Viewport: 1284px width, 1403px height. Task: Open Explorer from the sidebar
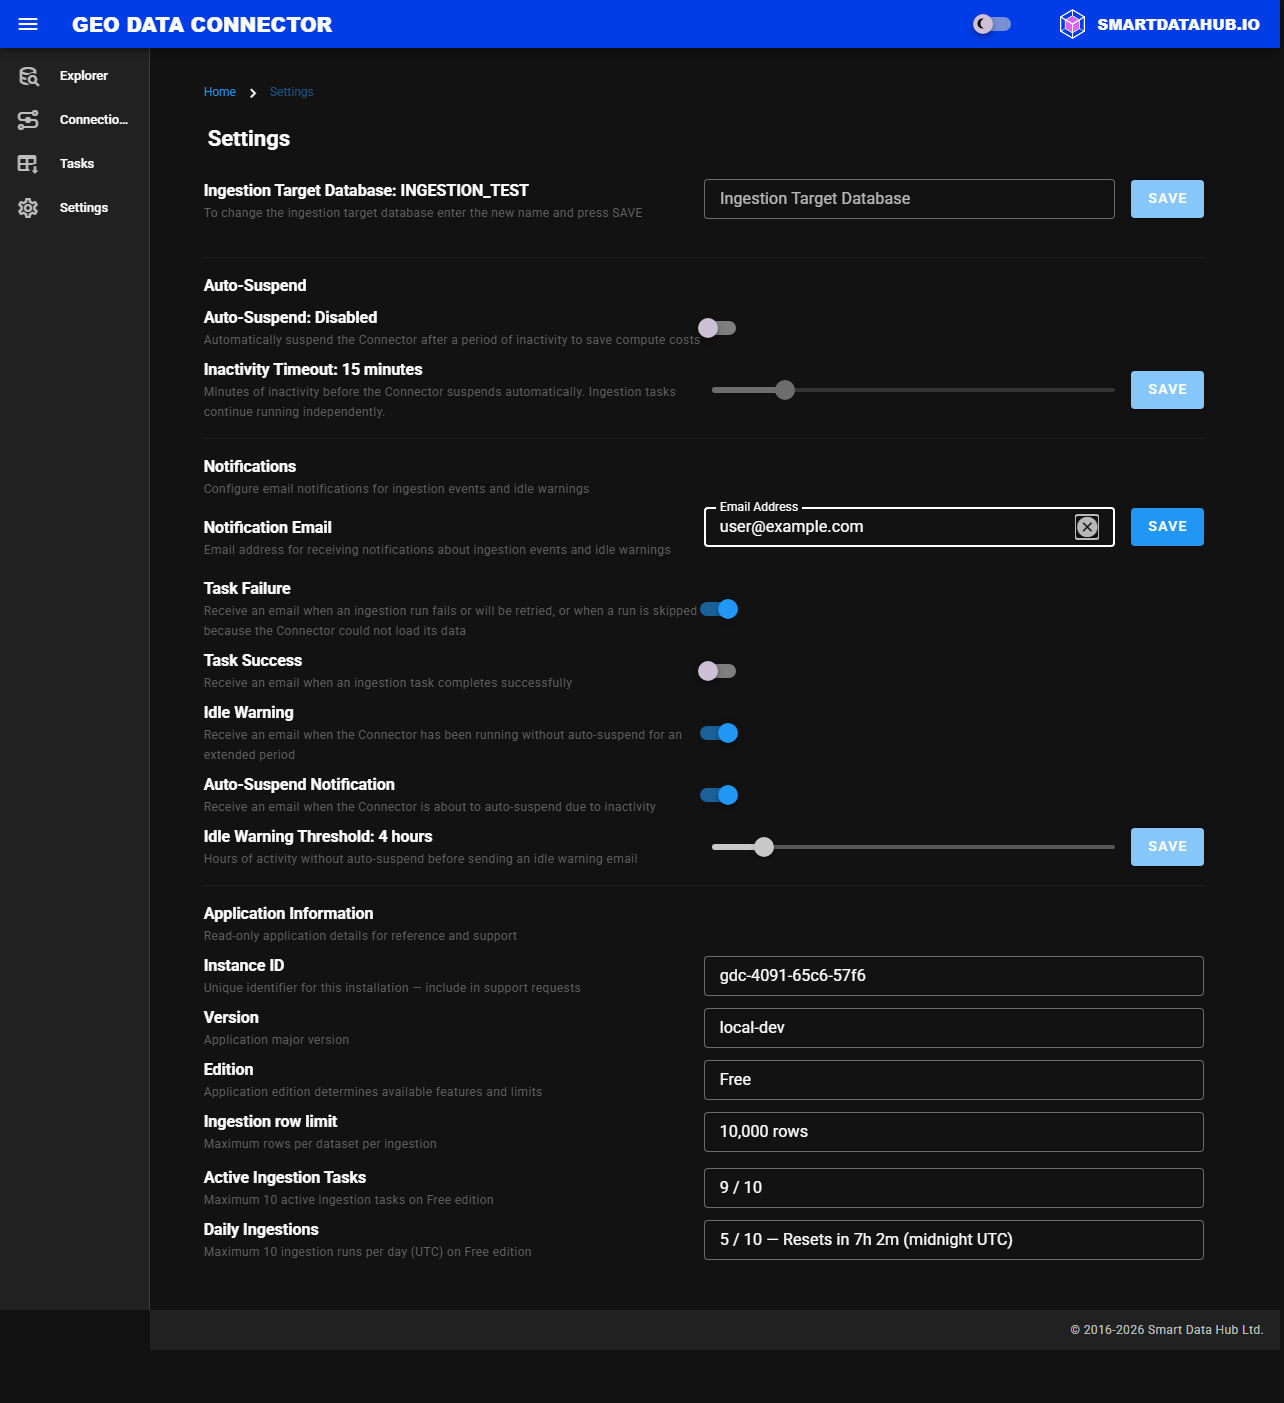[x=83, y=76]
